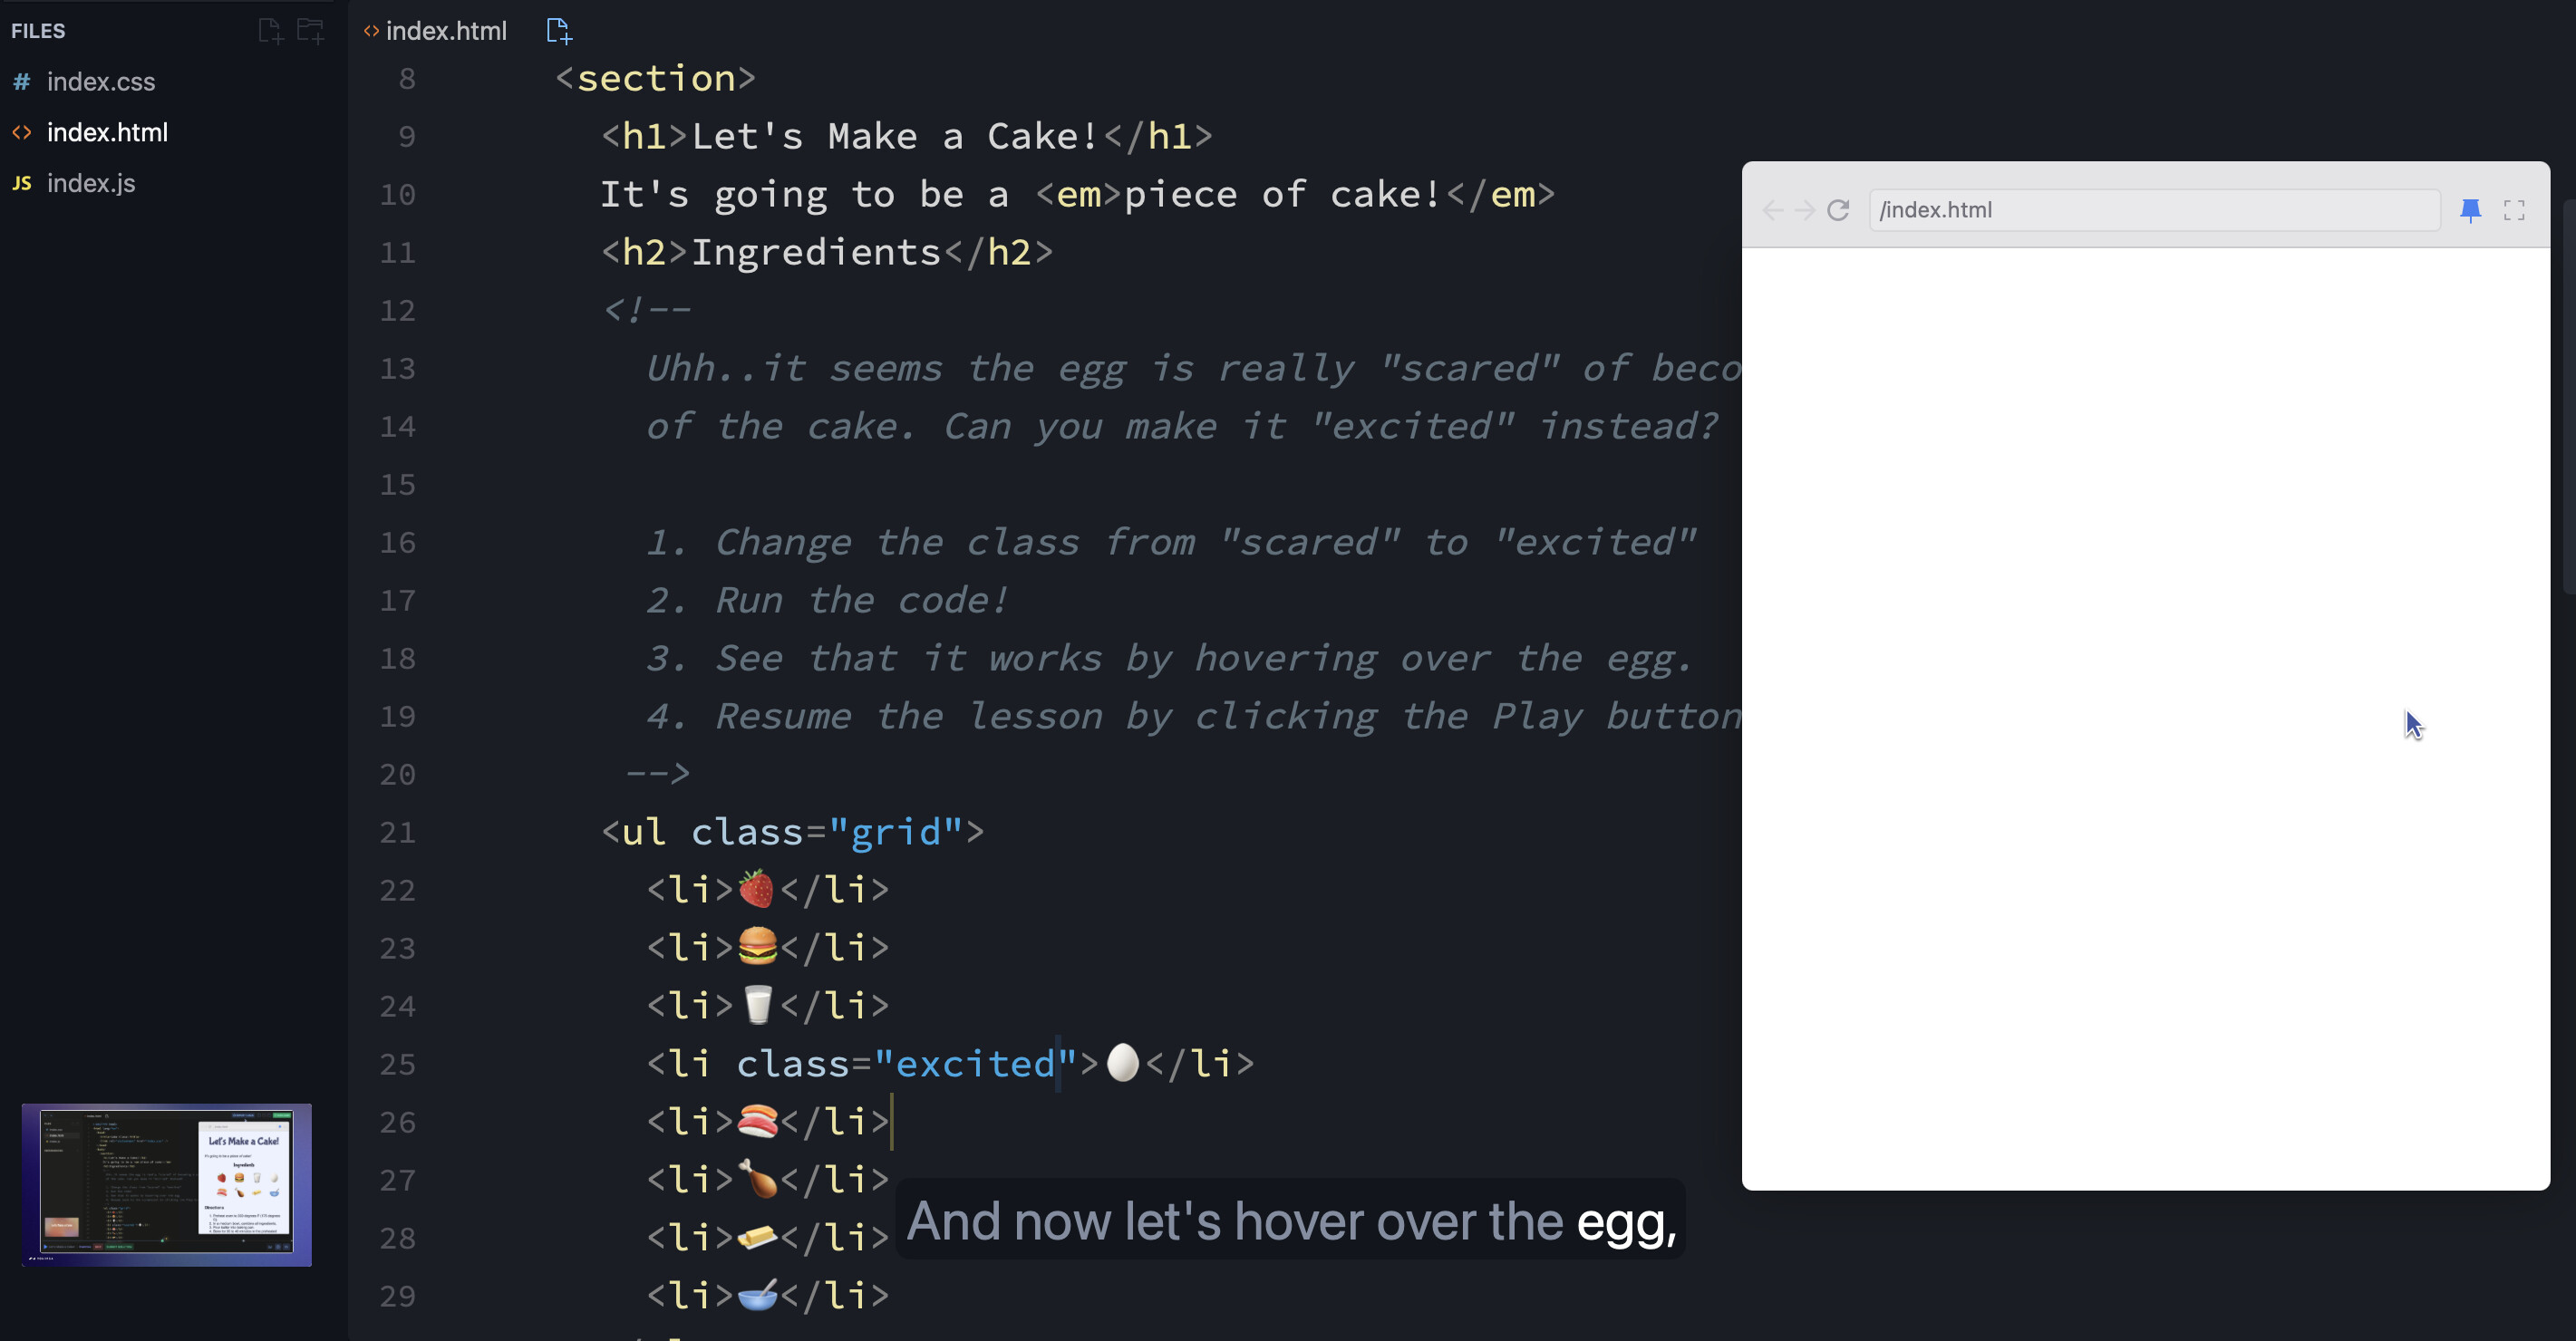Select index.html in the file tree
This screenshot has width=2576, height=1341.
107,132
